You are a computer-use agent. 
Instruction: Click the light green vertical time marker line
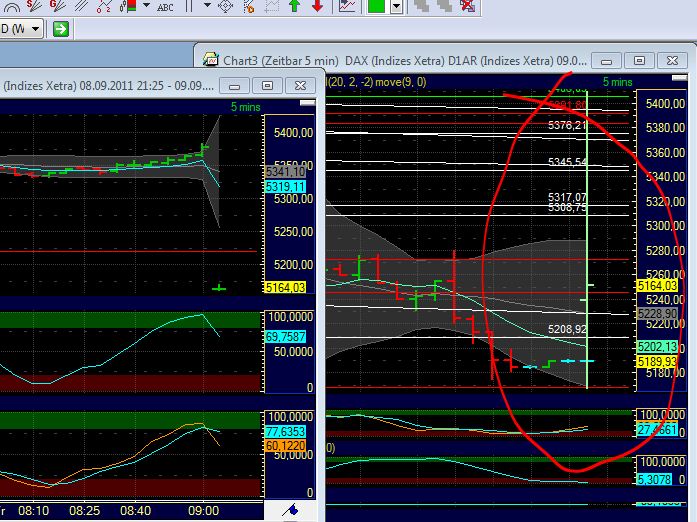pos(588,239)
